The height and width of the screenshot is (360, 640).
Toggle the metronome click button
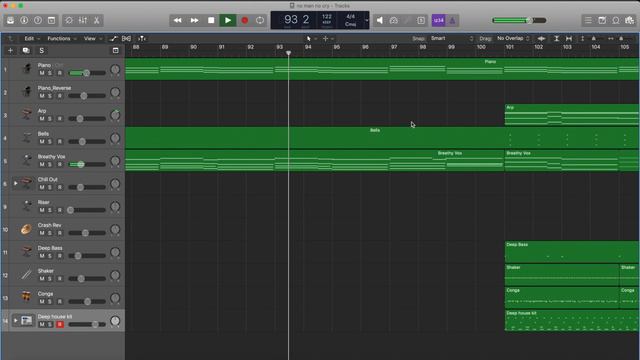point(452,20)
